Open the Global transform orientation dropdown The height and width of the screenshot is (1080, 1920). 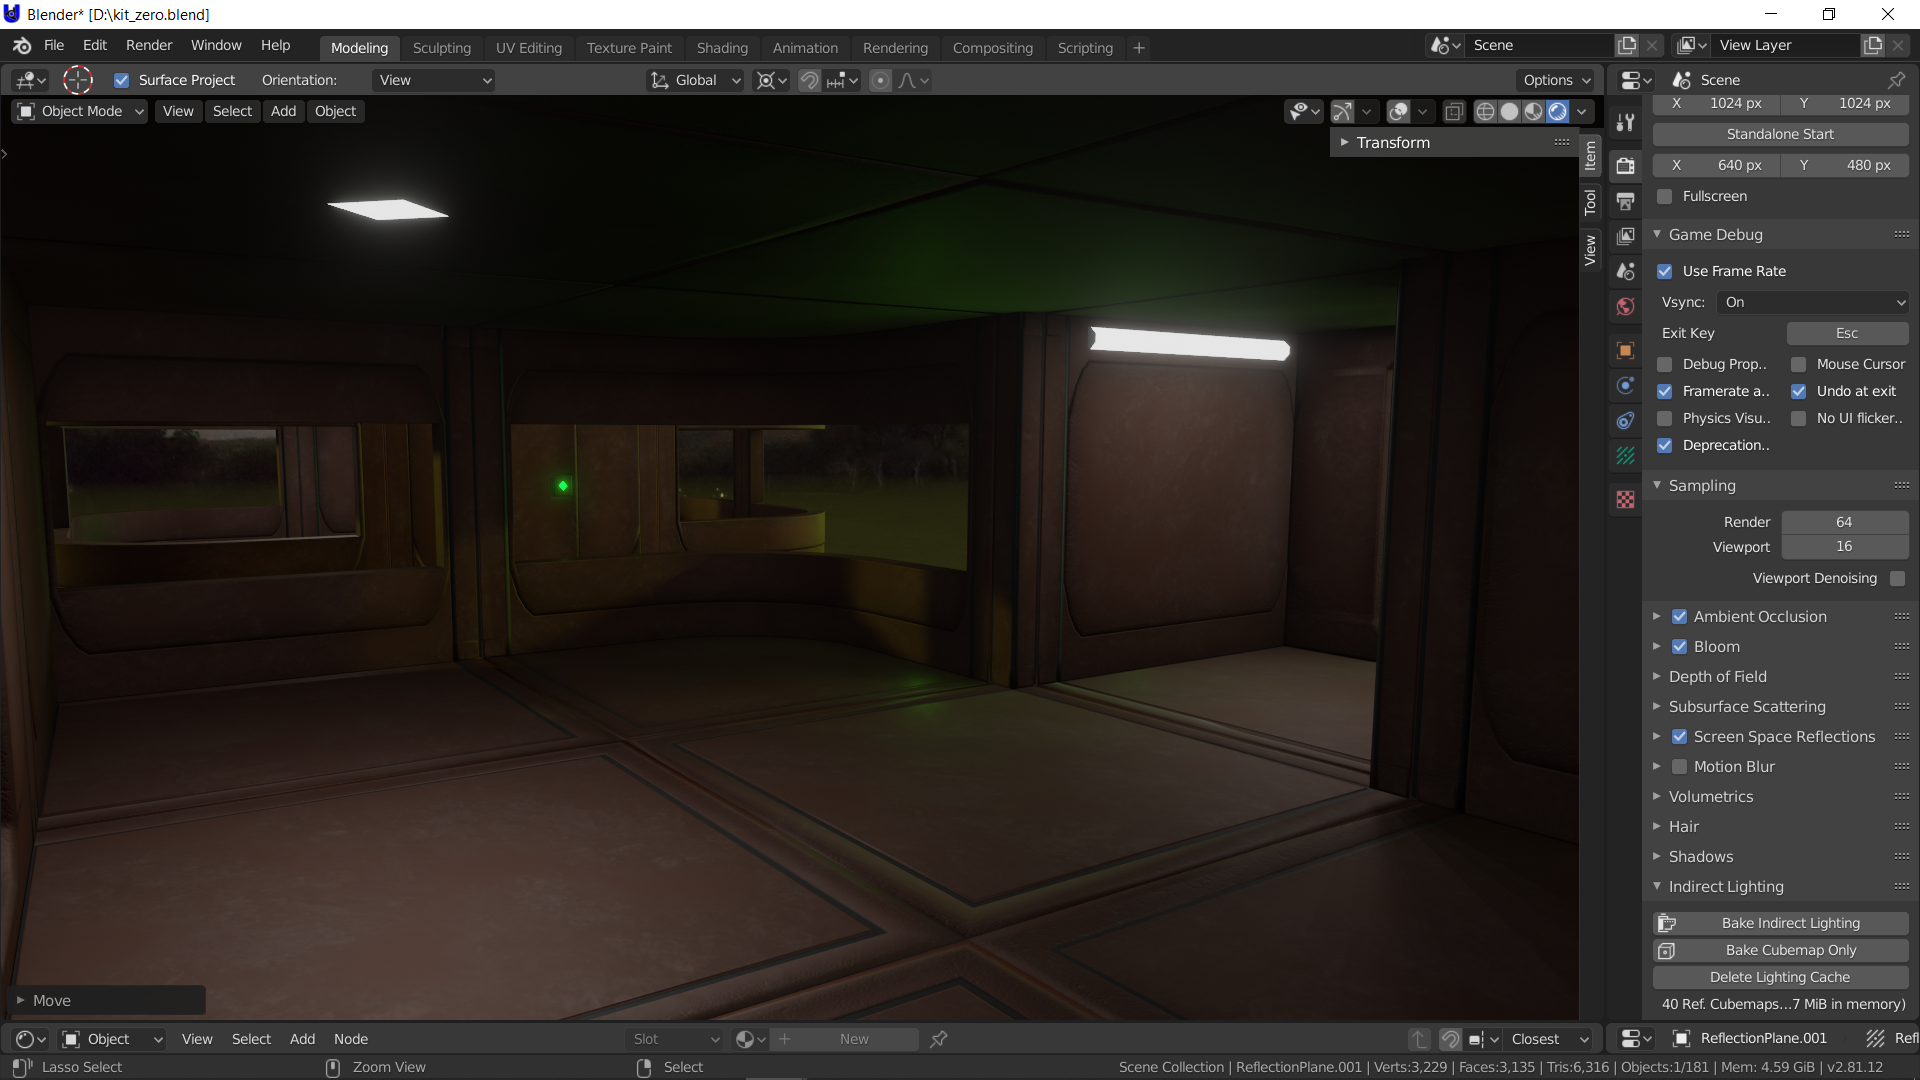(x=695, y=80)
